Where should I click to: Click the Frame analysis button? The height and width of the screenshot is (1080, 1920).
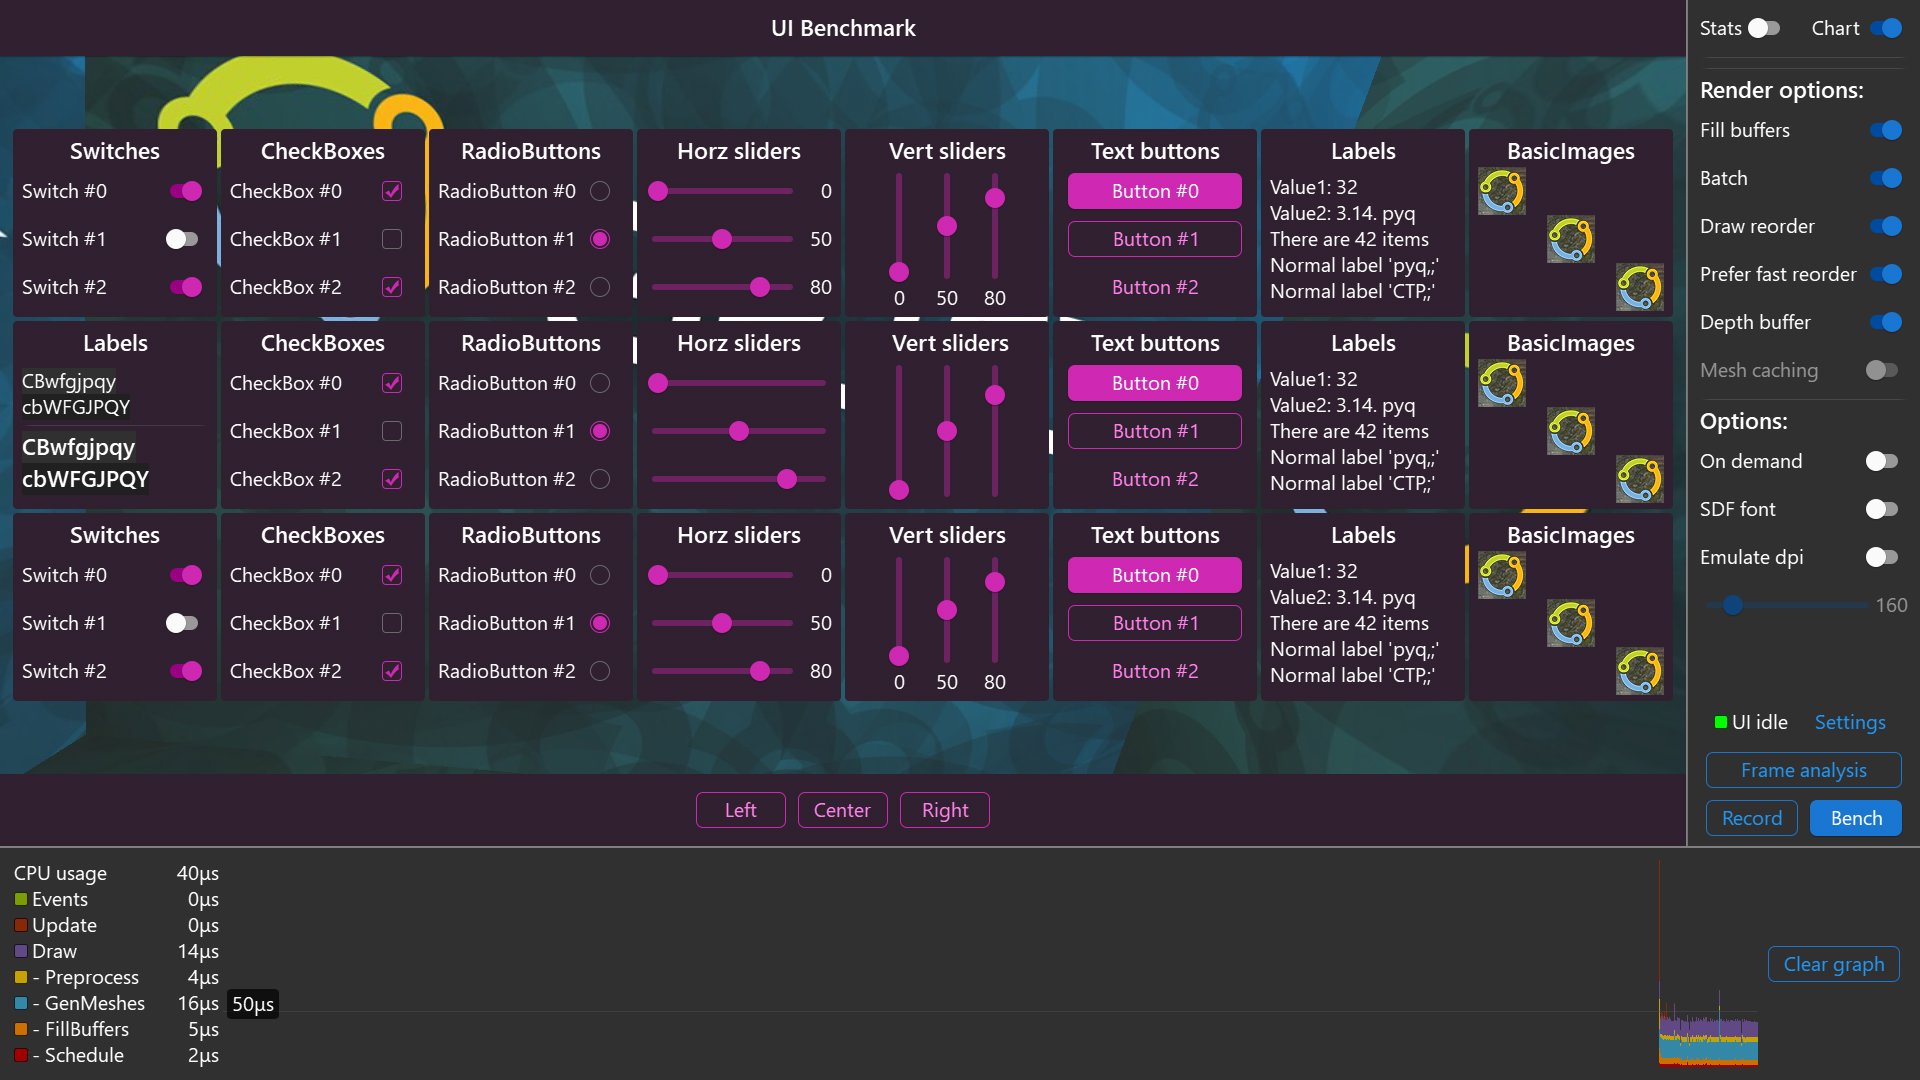pos(1803,770)
